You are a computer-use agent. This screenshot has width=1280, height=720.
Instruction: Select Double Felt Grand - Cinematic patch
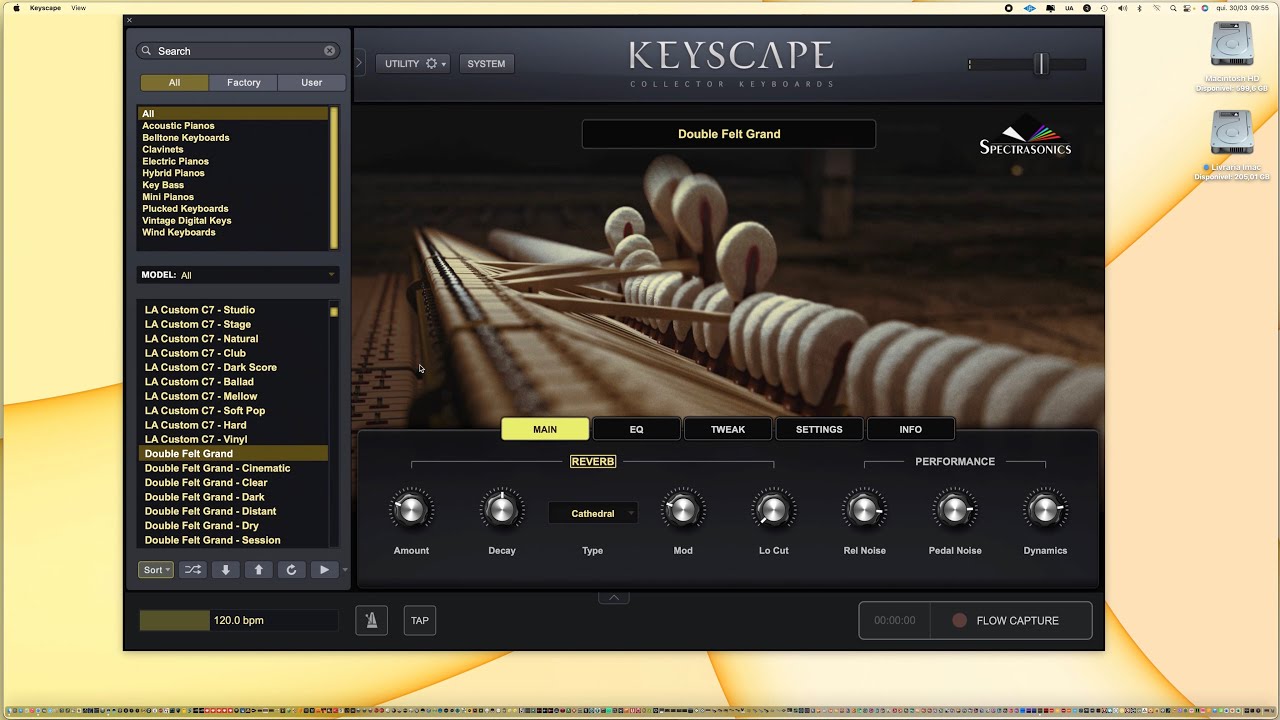(217, 468)
